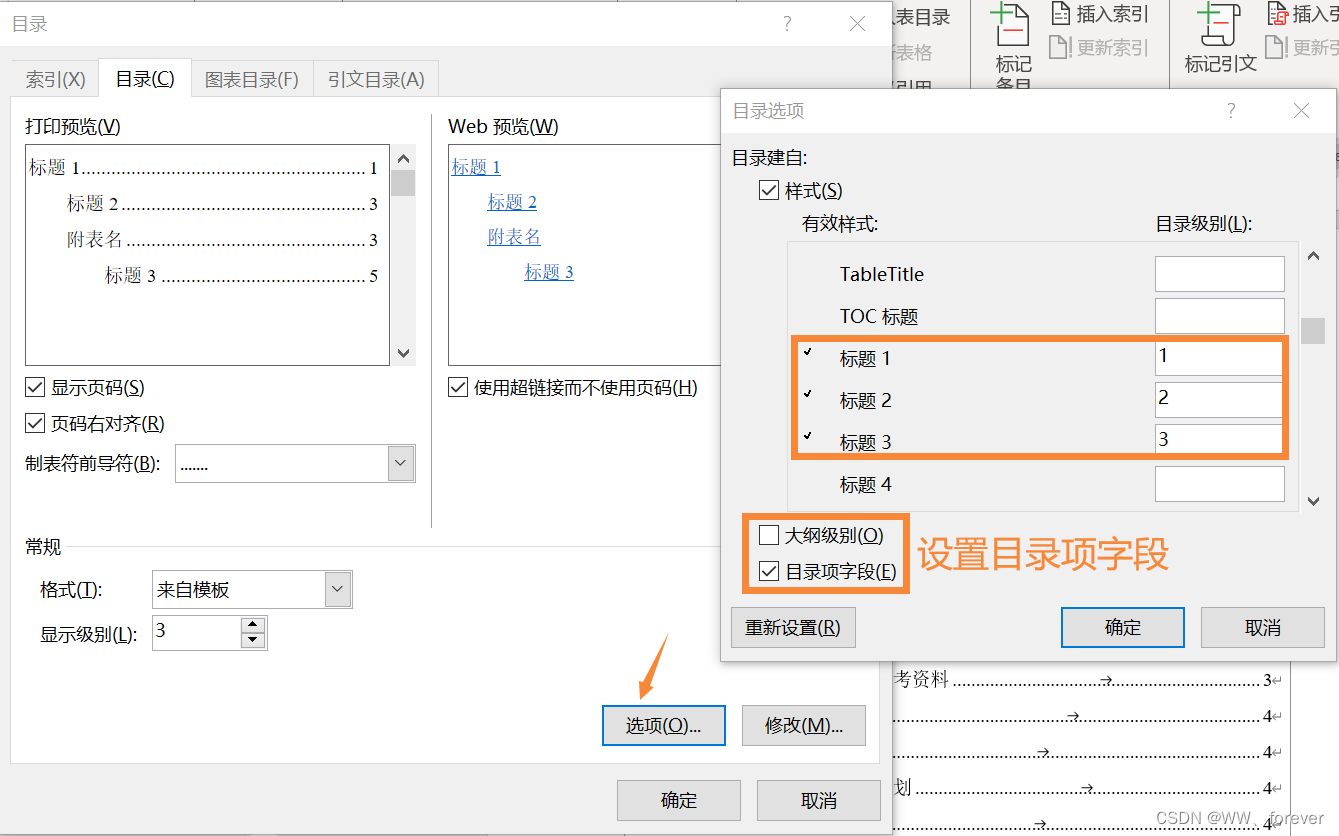
Task: Click the help question mark in 目录 dialog
Action: 787,24
